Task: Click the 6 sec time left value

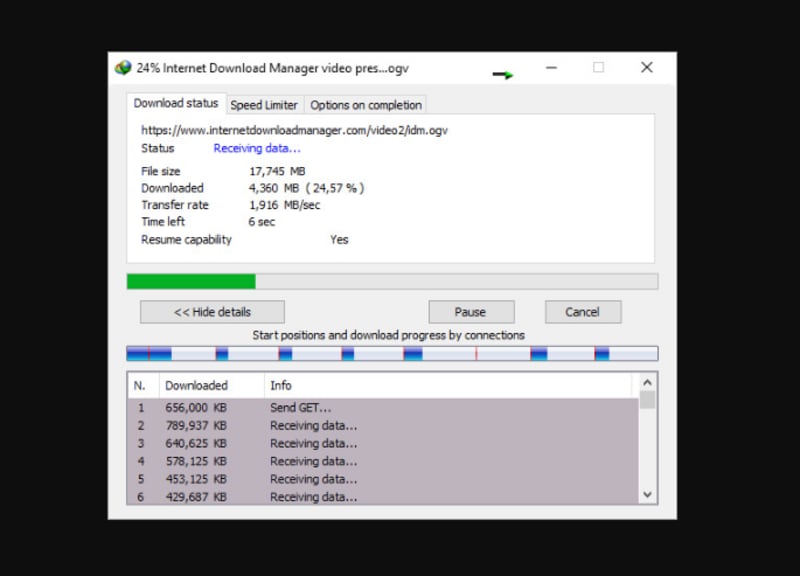Action: tap(262, 222)
